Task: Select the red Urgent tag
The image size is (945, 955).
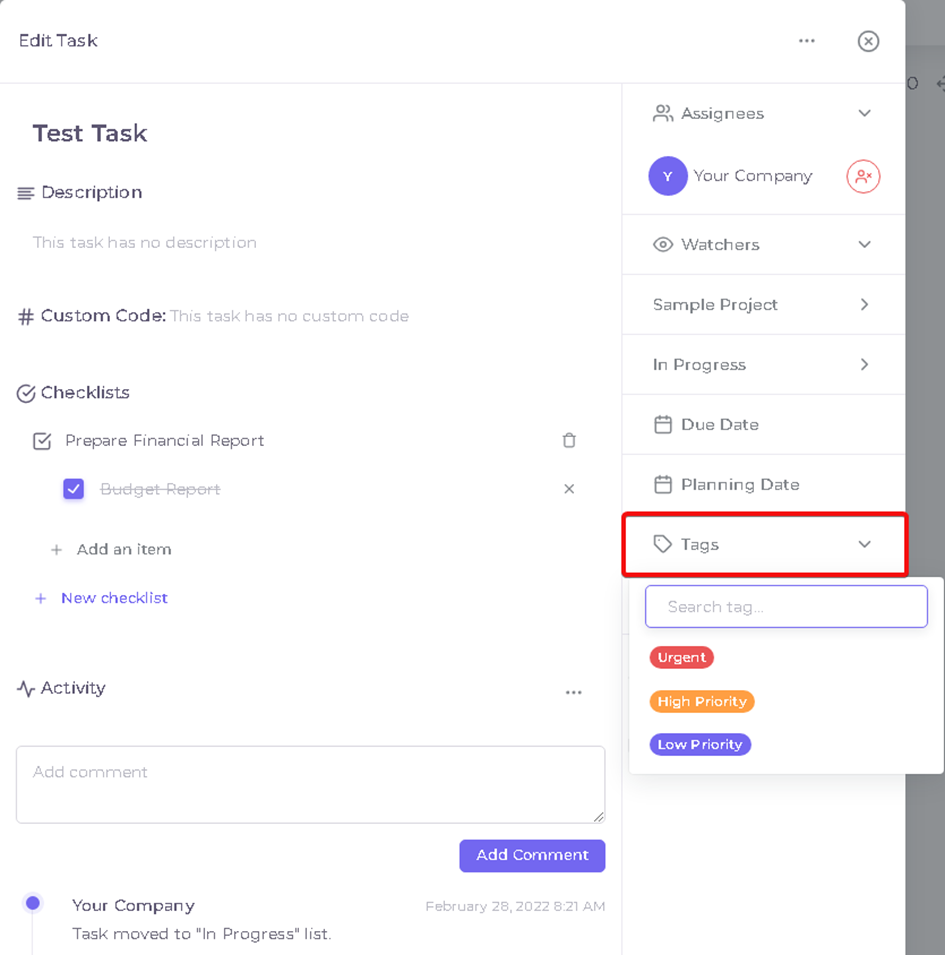Action: pyautogui.click(x=681, y=658)
